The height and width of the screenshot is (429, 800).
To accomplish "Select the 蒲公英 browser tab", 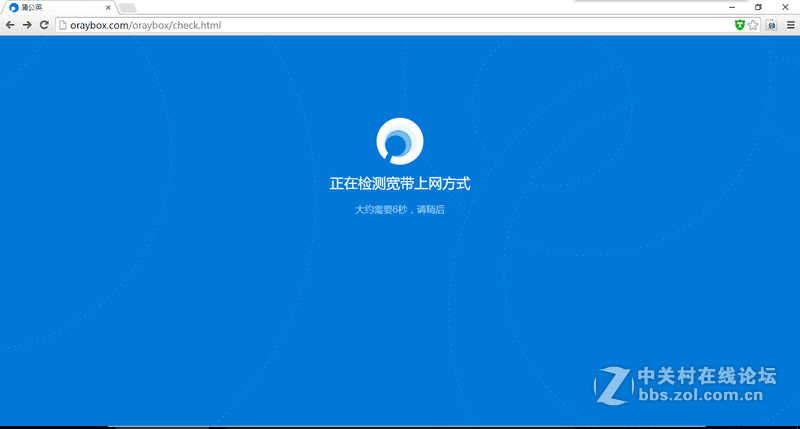I will tap(59, 8).
